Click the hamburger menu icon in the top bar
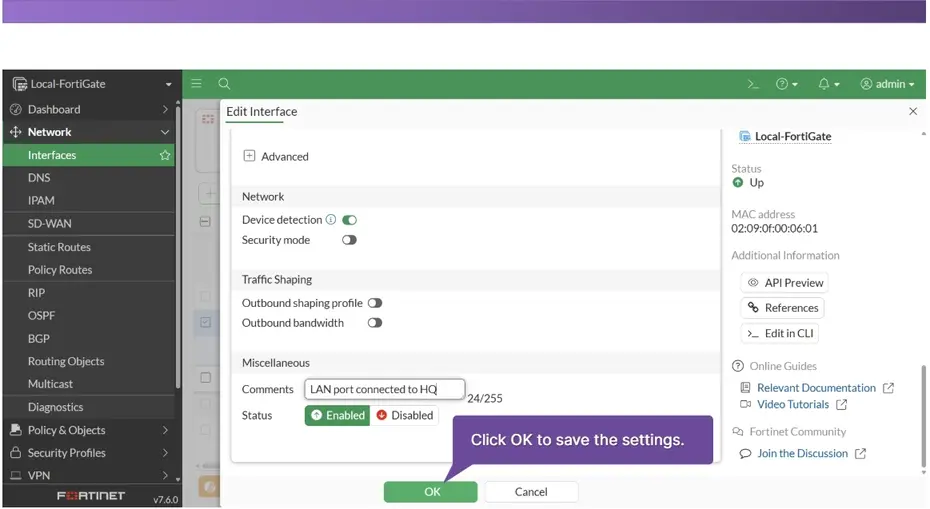The width and height of the screenshot is (930, 509). point(196,84)
